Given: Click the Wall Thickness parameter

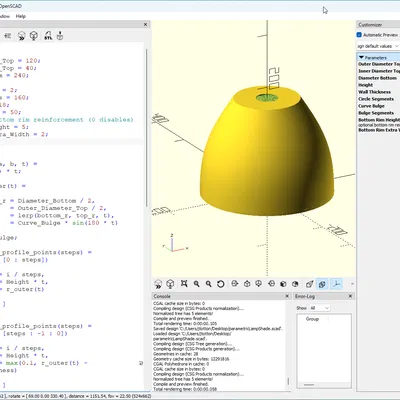Looking at the screenshot, I should point(374,92).
